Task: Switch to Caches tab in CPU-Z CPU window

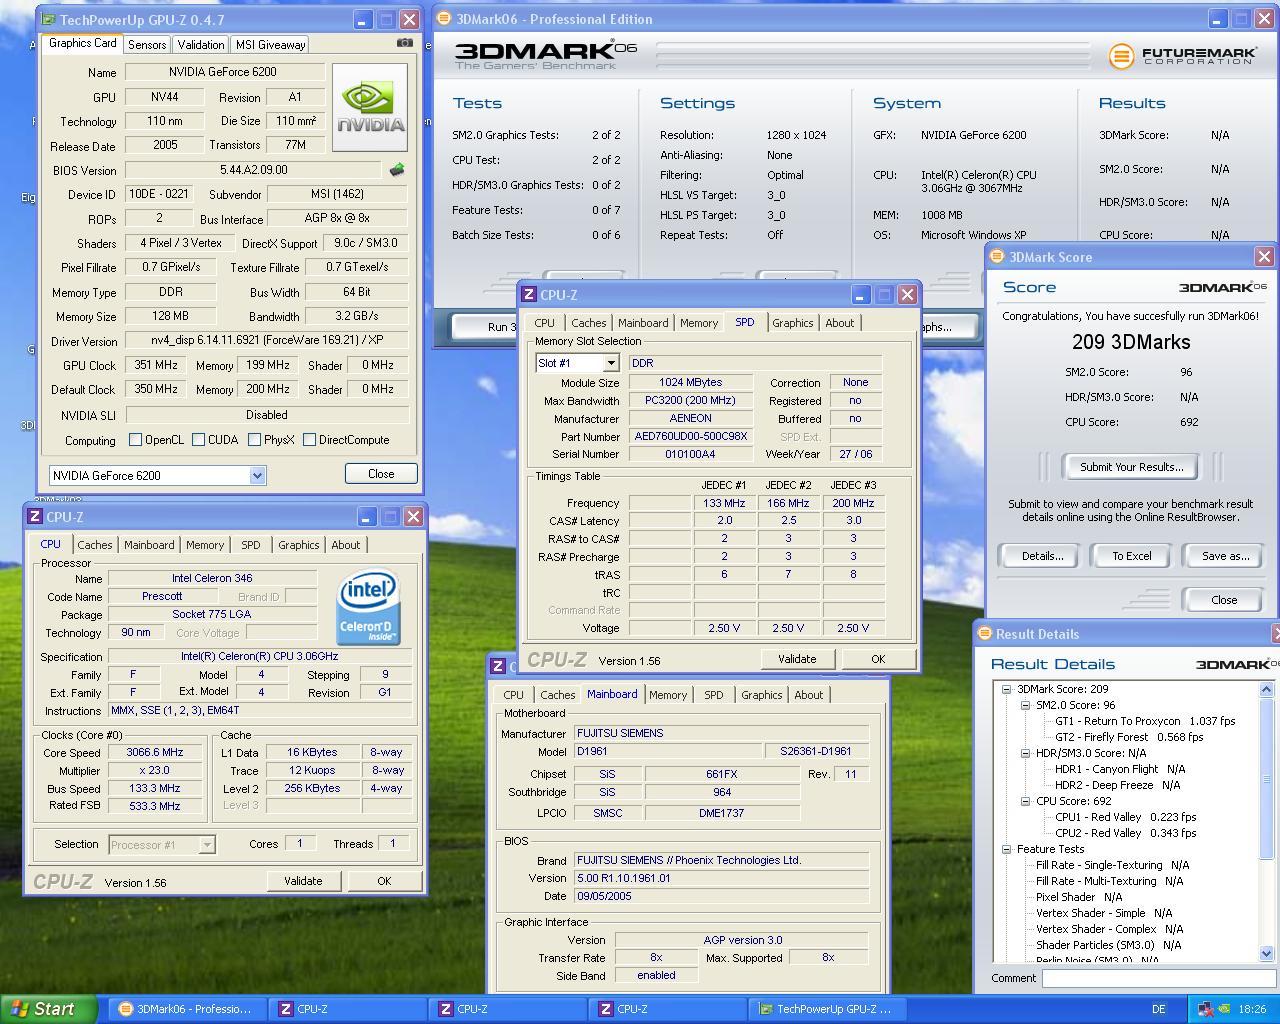Action: tap(95, 545)
